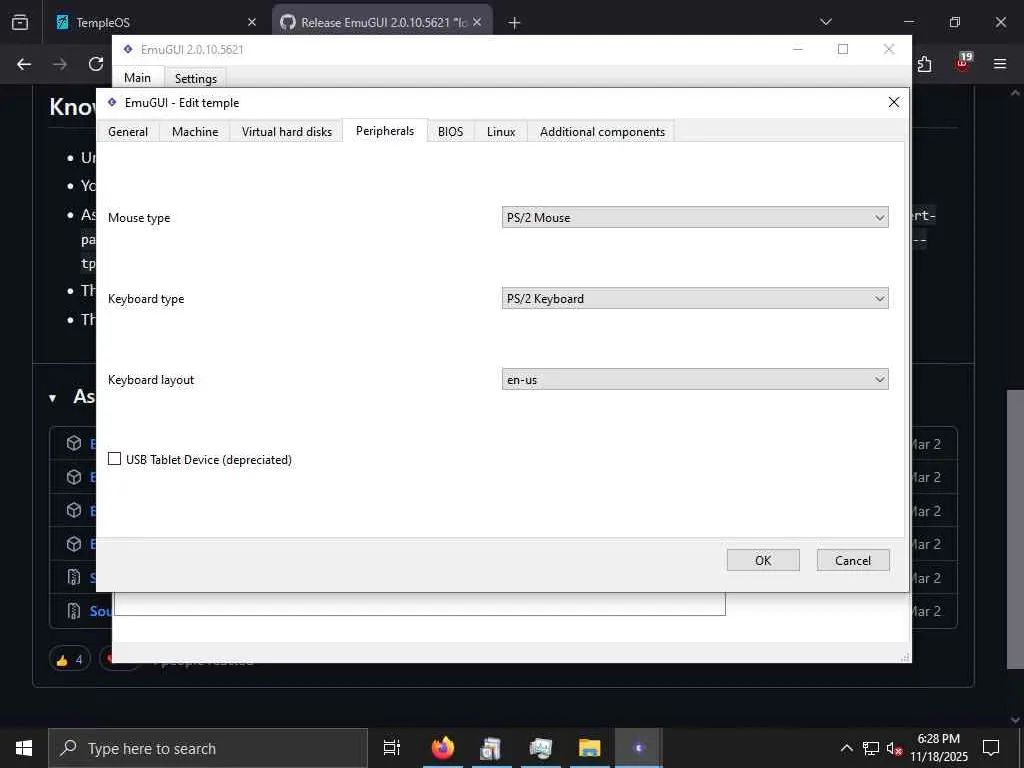Viewport: 1024px width, 768px height.
Task: Collapse the Assets section triangle
Action: click(52, 398)
